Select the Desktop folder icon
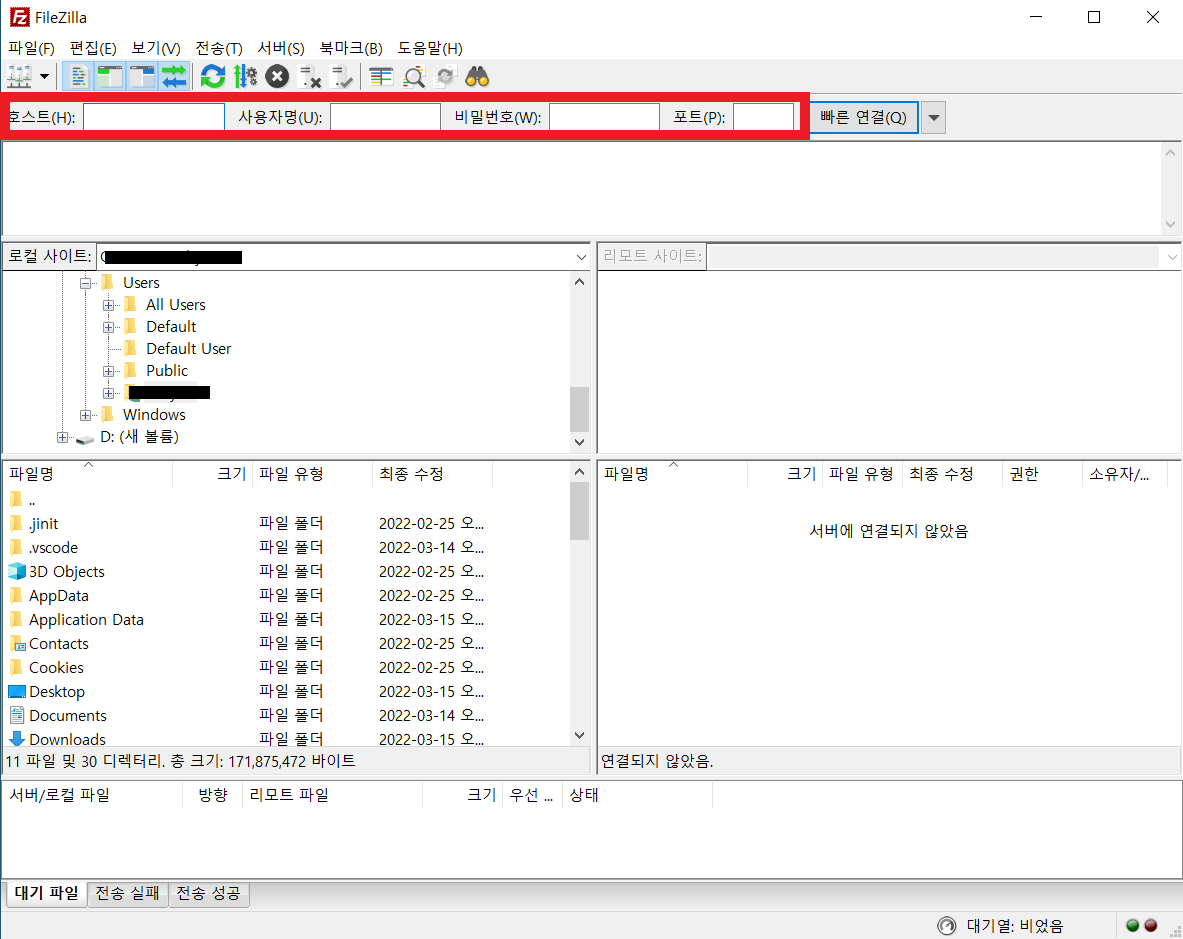 [17, 692]
